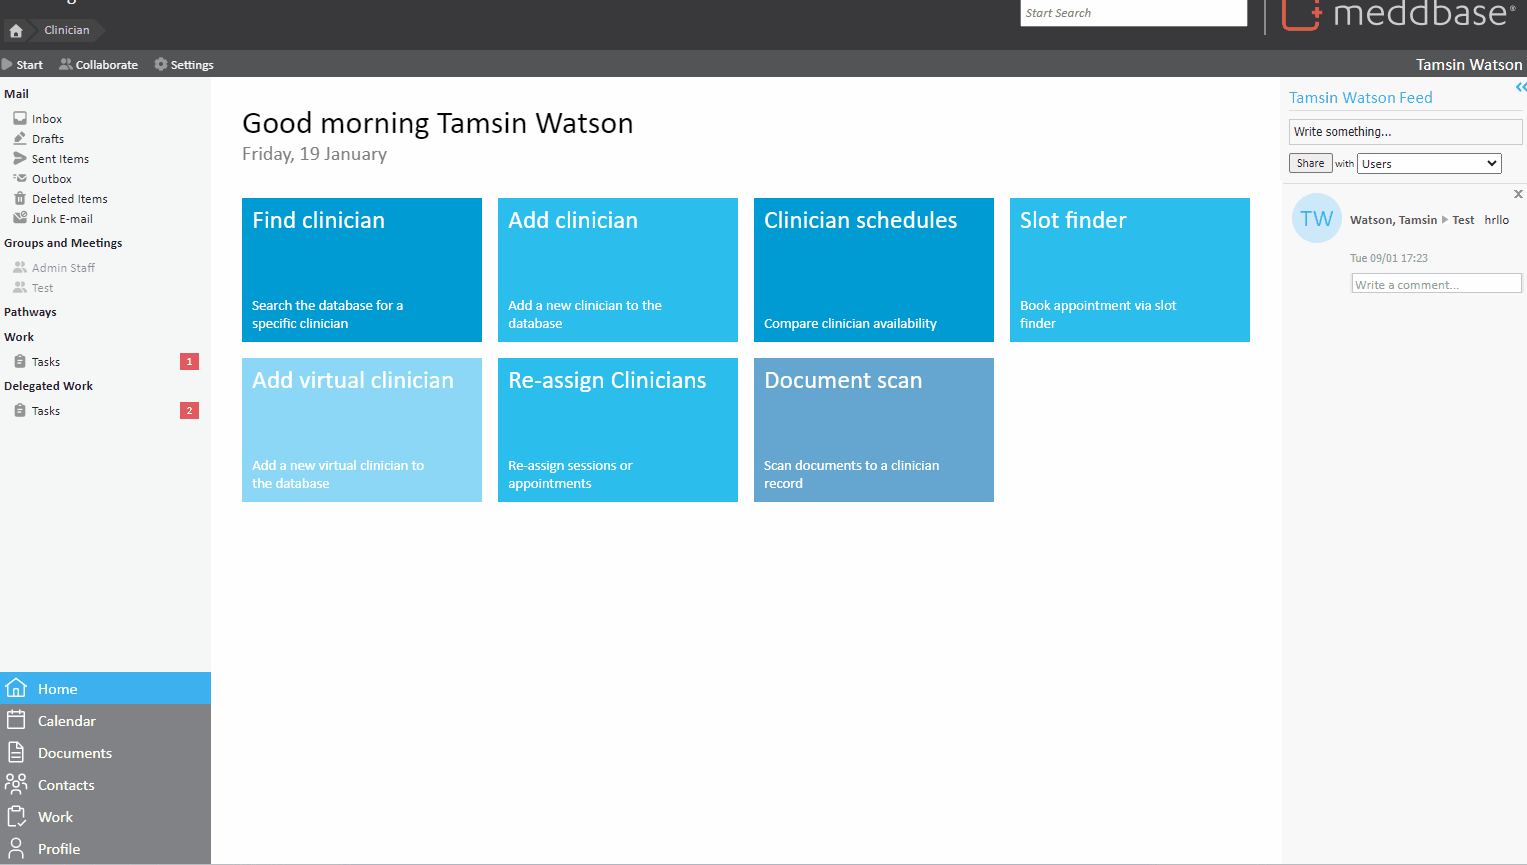This screenshot has height=865, width=1527.
Task: Click the TW avatar in the feed
Action: pos(1316,219)
